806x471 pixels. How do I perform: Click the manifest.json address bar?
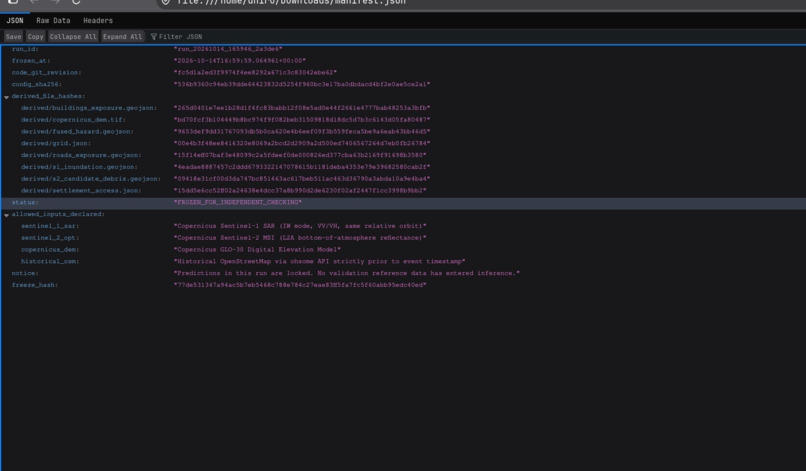pyautogui.click(x=290, y=3)
